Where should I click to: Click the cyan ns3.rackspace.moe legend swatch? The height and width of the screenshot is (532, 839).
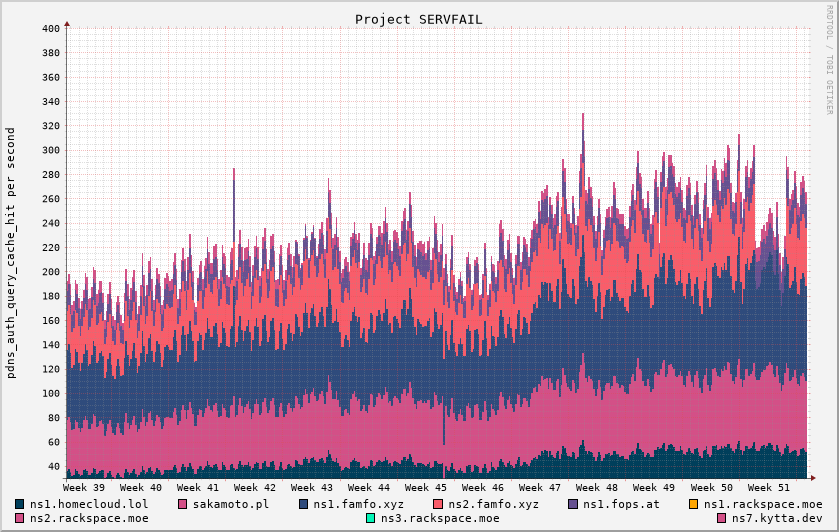[371, 518]
